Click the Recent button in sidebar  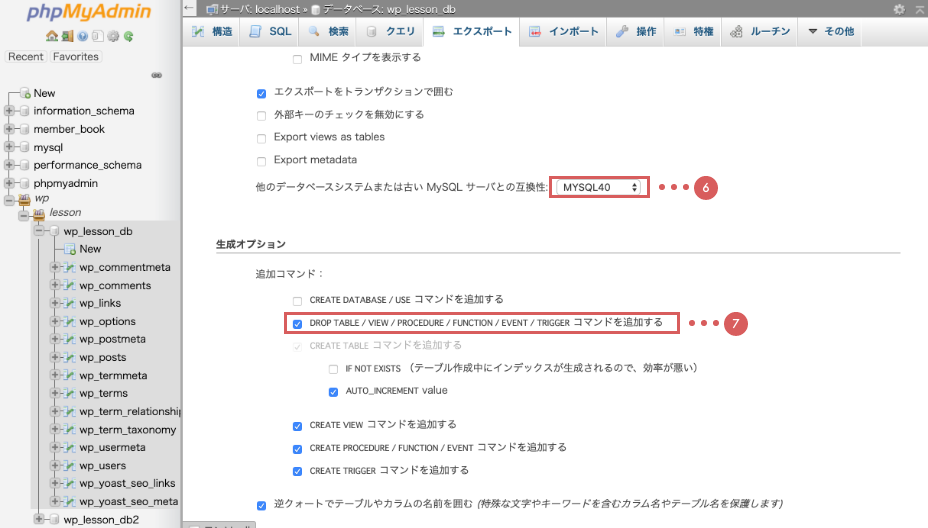coord(26,57)
